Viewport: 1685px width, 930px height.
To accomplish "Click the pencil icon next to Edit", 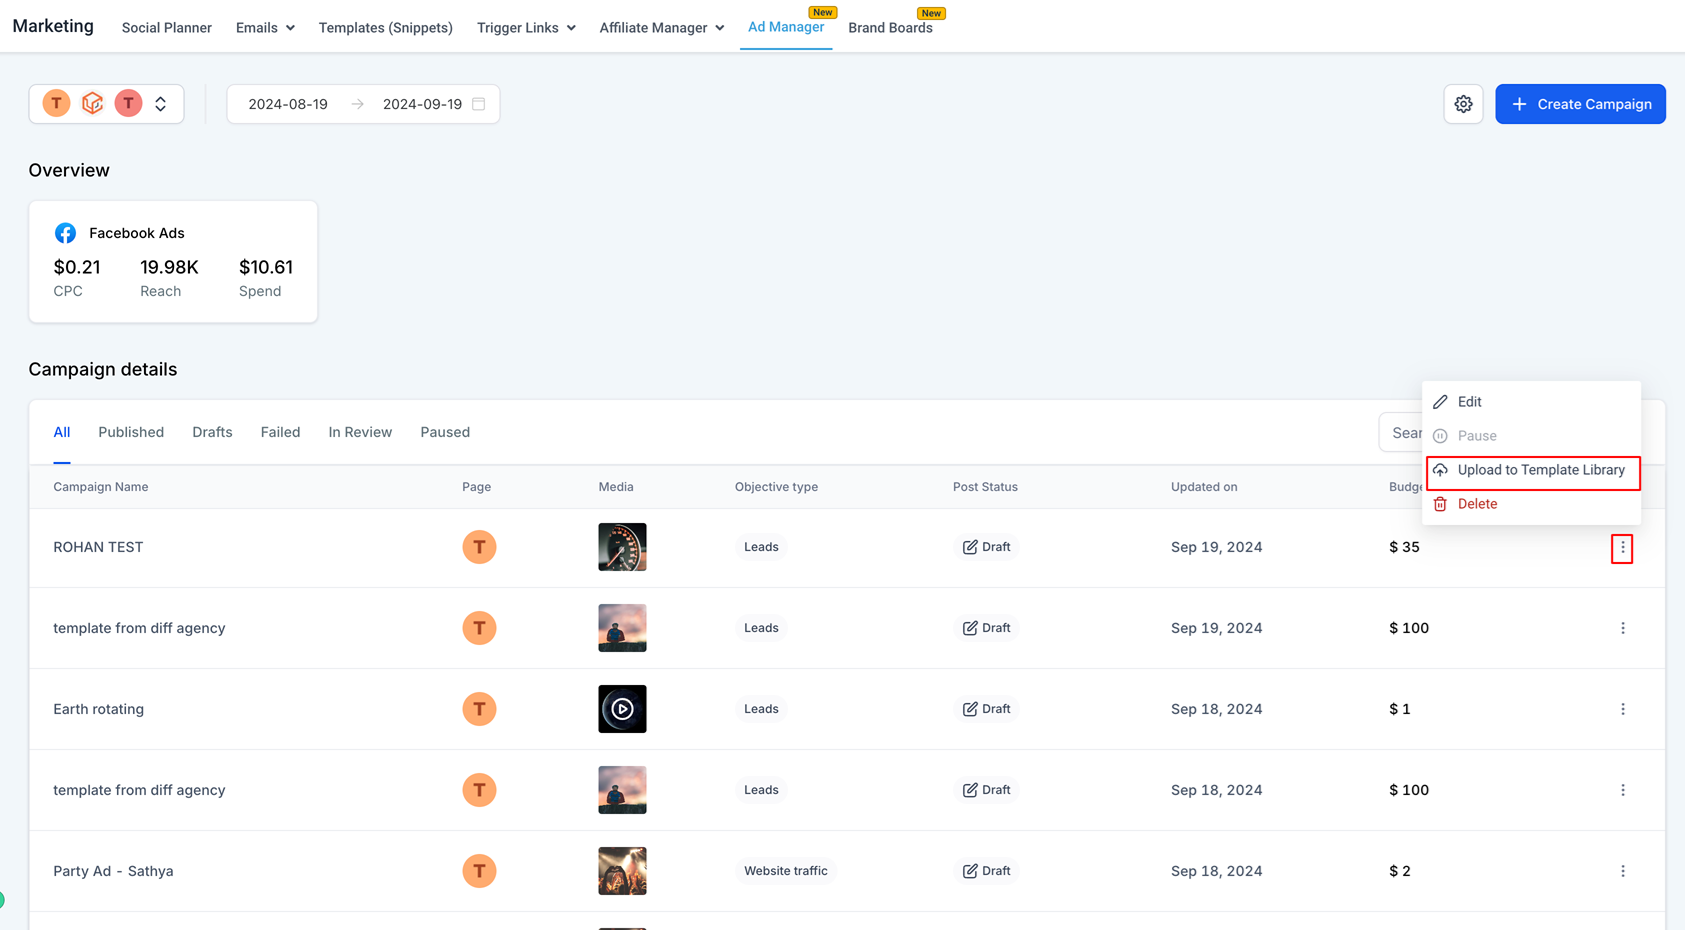I will (x=1440, y=401).
